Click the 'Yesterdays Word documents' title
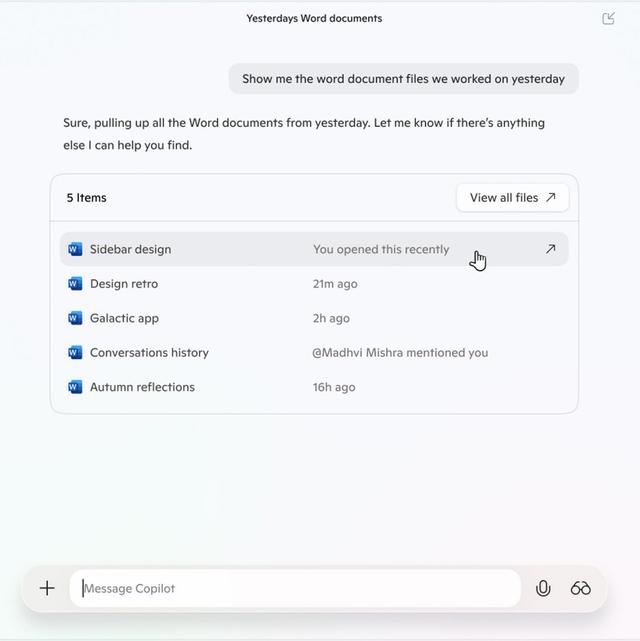The width and height of the screenshot is (640, 641). (314, 18)
